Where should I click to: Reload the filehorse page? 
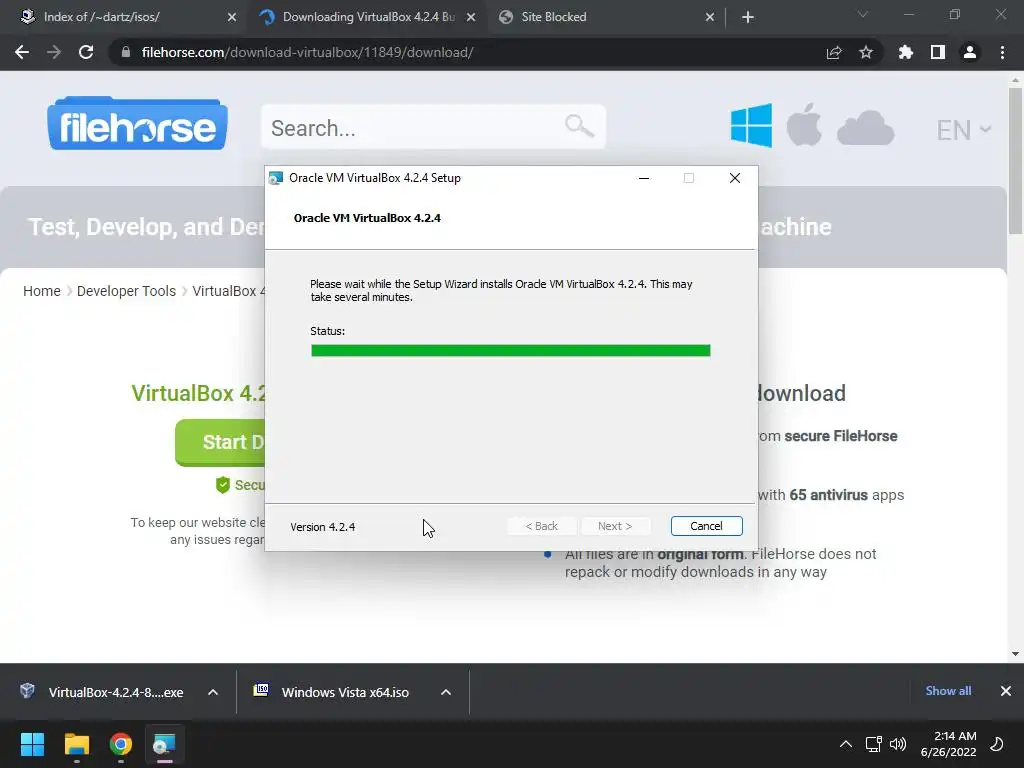(x=86, y=52)
